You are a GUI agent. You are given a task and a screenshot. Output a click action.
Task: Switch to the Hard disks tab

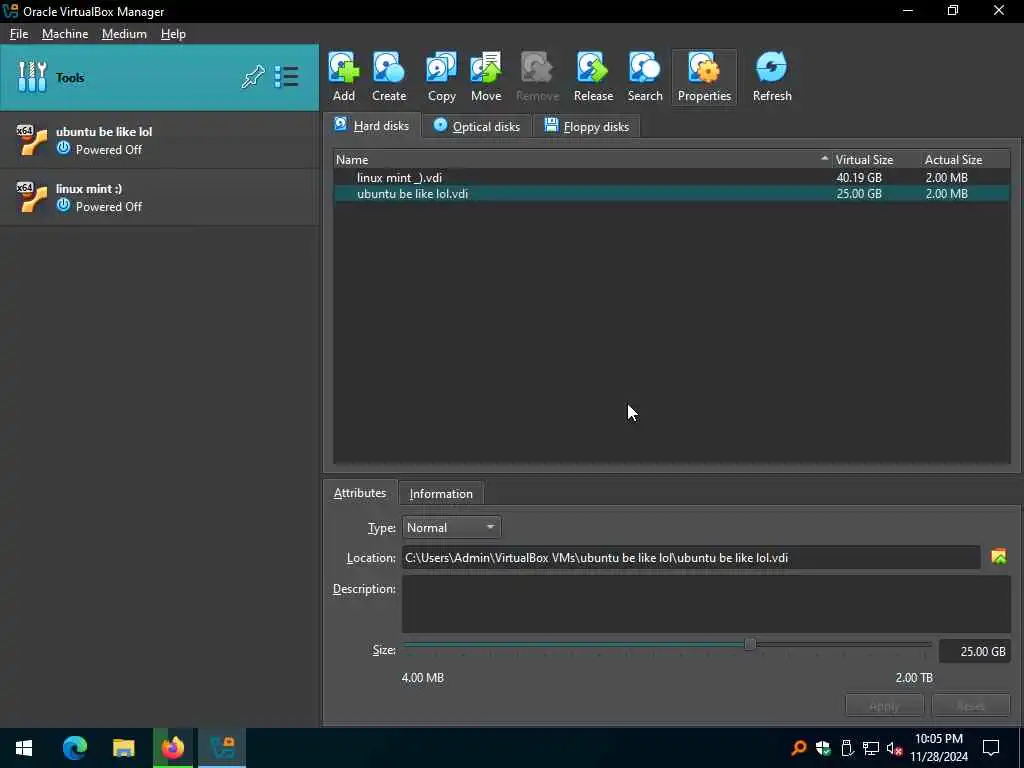tap(372, 125)
